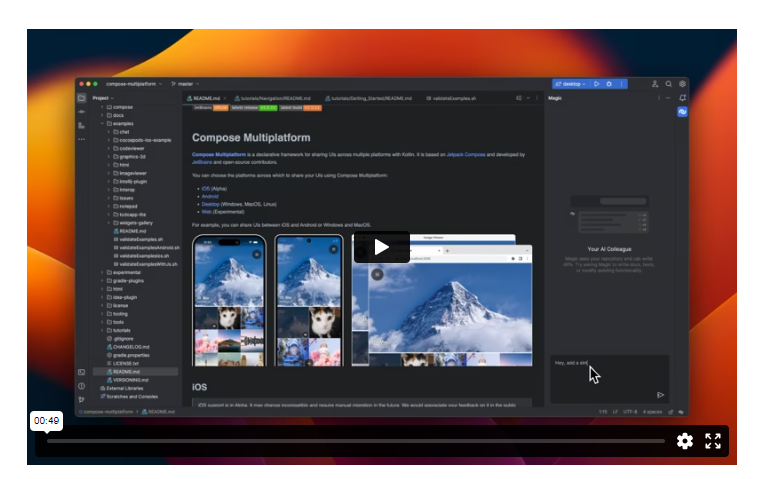
Task: Hide the Magic panel
Action: [x=668, y=98]
